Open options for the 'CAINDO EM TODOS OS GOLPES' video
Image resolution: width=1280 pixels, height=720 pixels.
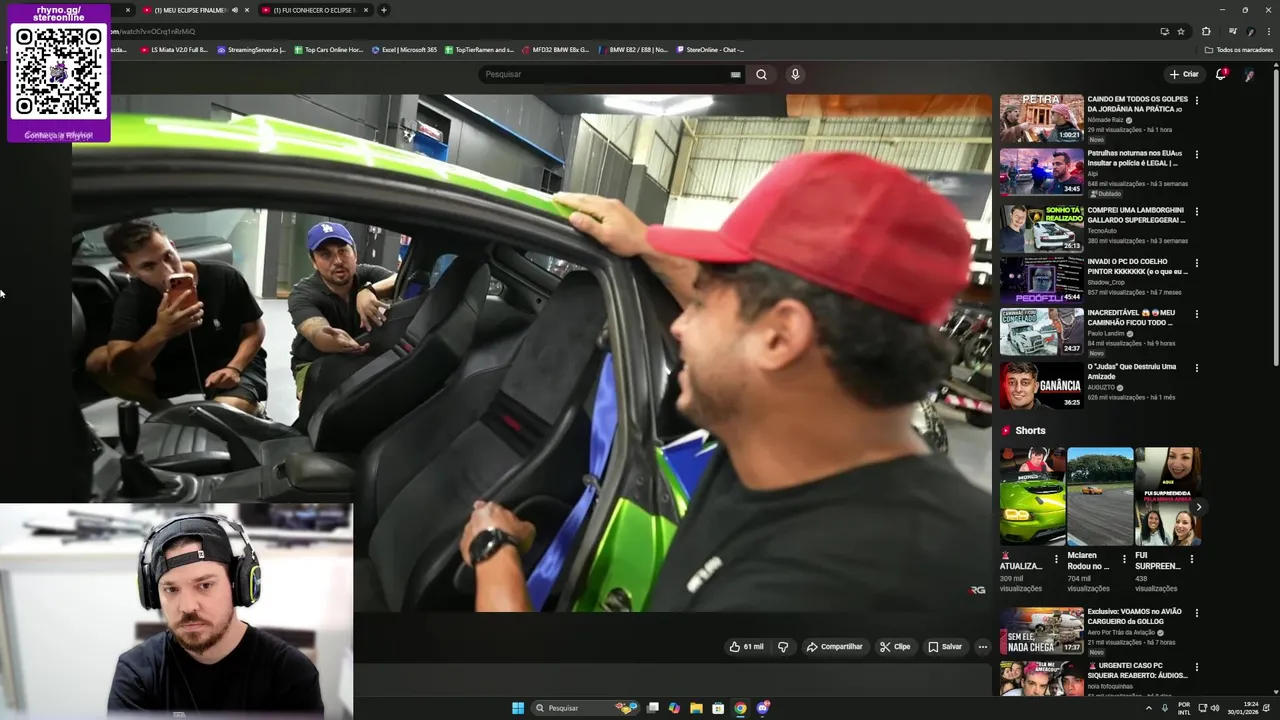pos(1196,101)
